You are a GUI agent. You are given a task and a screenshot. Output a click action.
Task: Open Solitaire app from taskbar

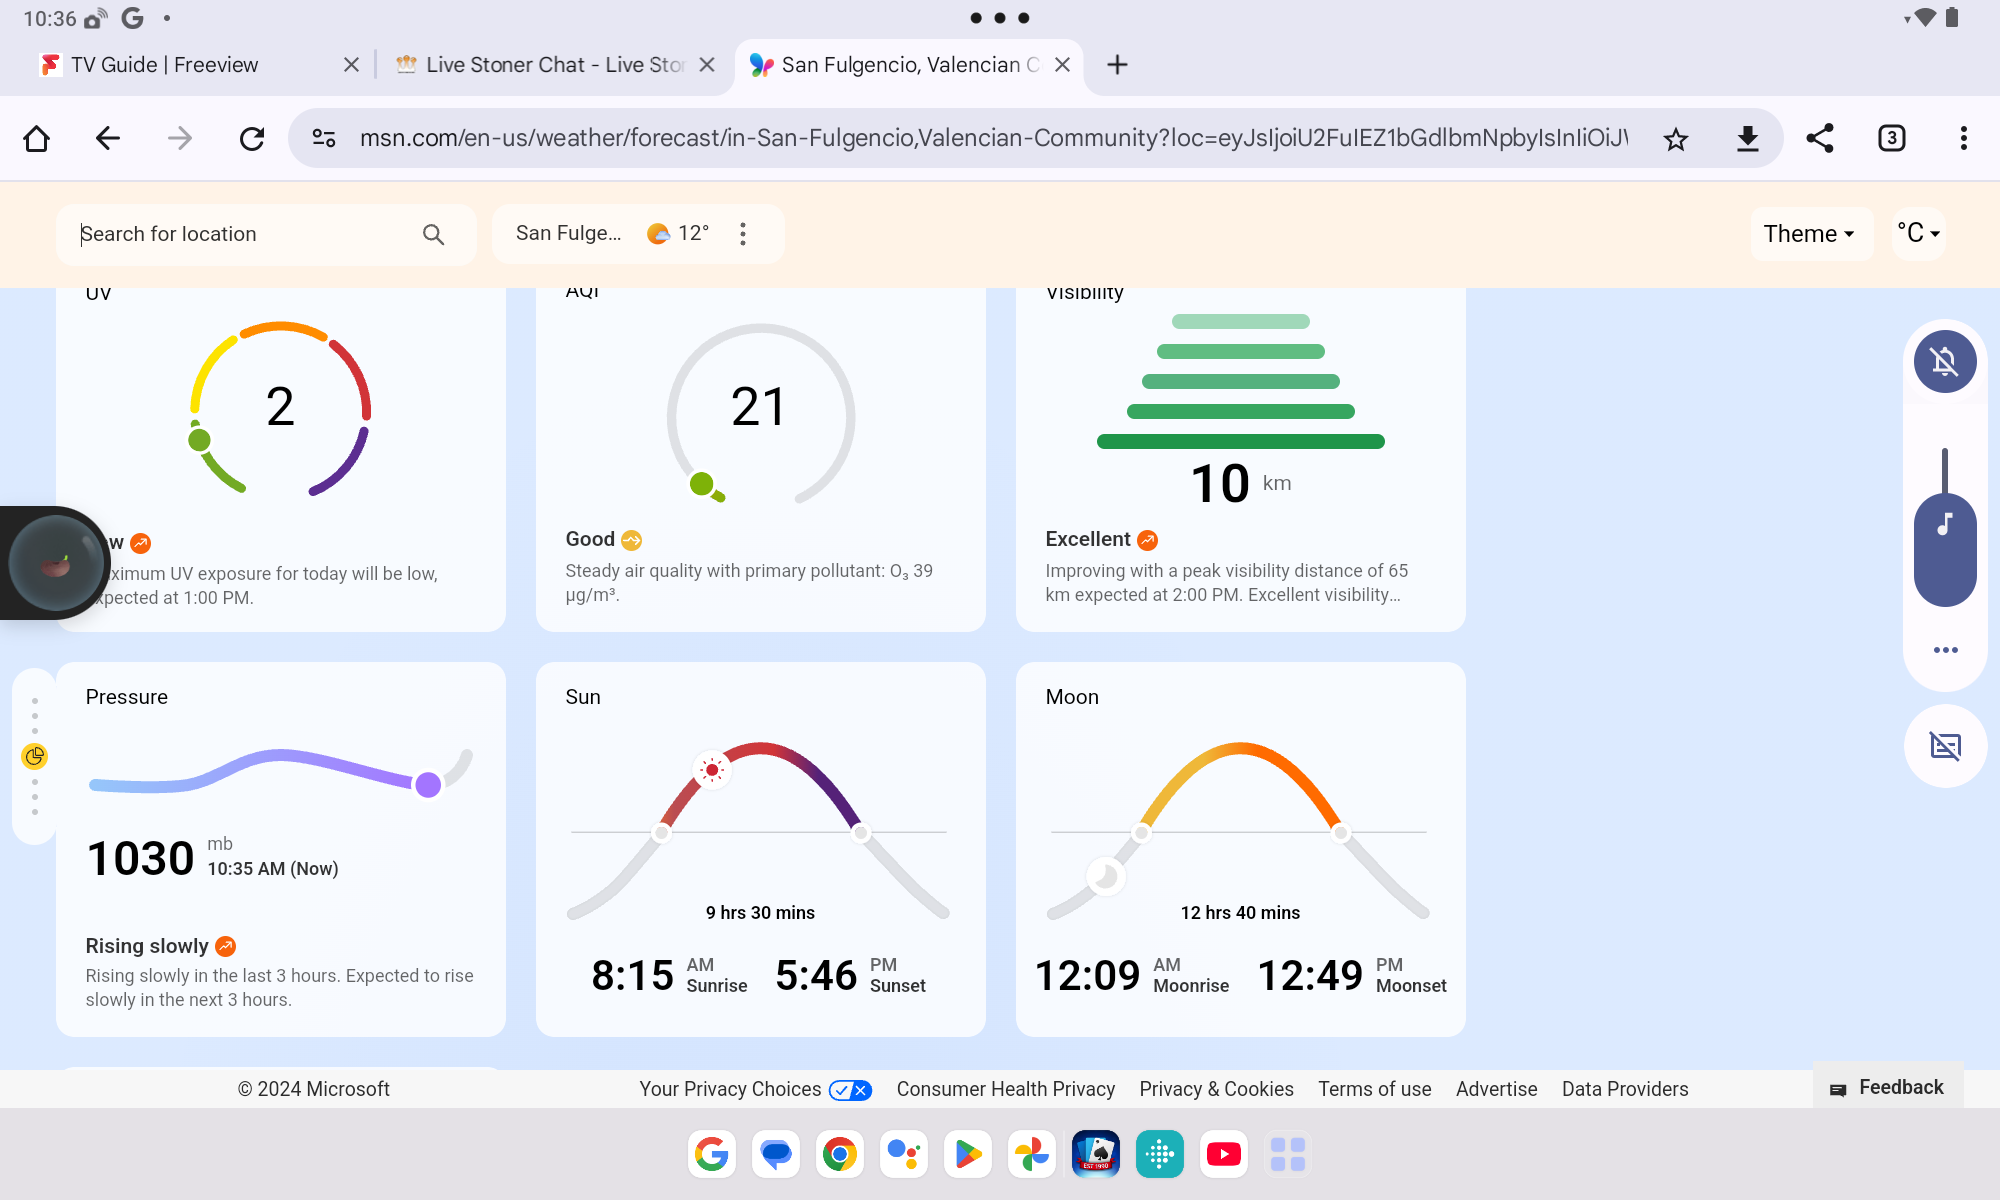click(1096, 1154)
